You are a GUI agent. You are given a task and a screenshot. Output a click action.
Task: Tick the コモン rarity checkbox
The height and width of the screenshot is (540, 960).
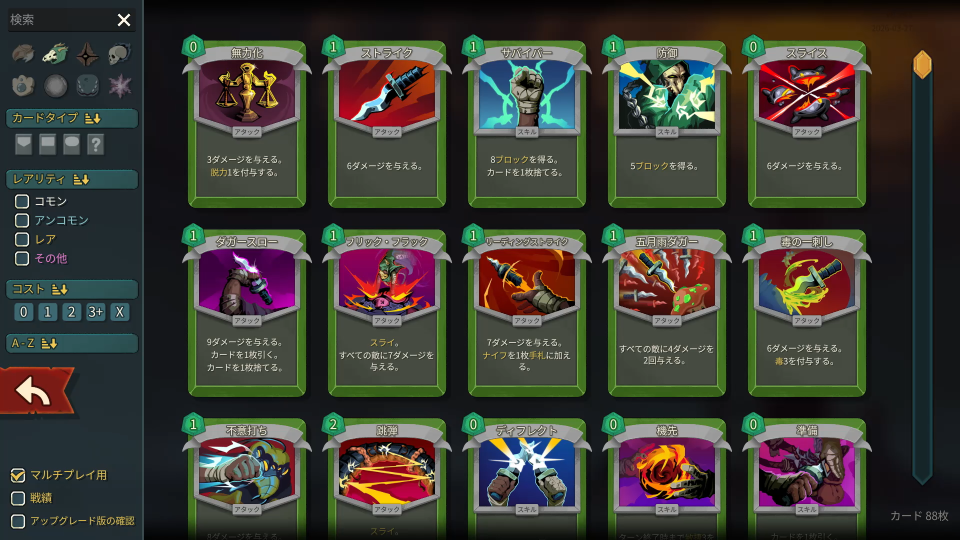pos(22,201)
